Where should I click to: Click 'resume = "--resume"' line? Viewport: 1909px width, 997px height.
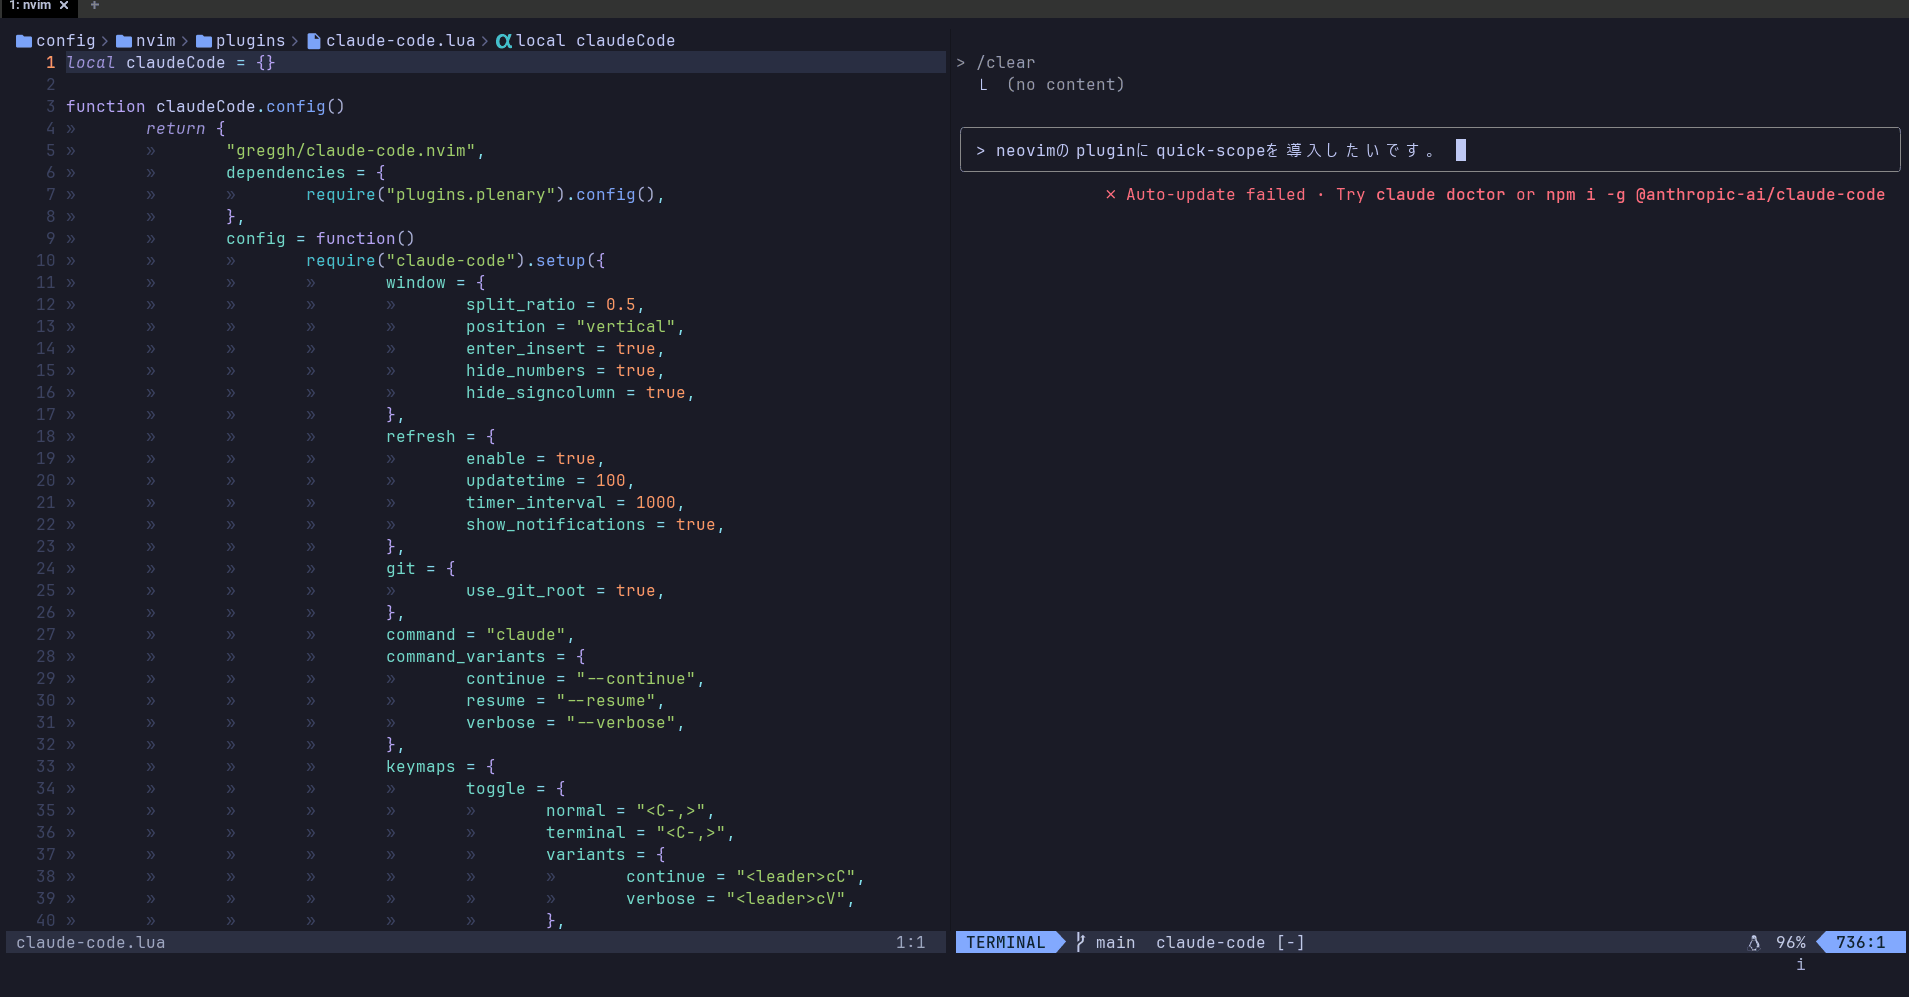(x=561, y=701)
